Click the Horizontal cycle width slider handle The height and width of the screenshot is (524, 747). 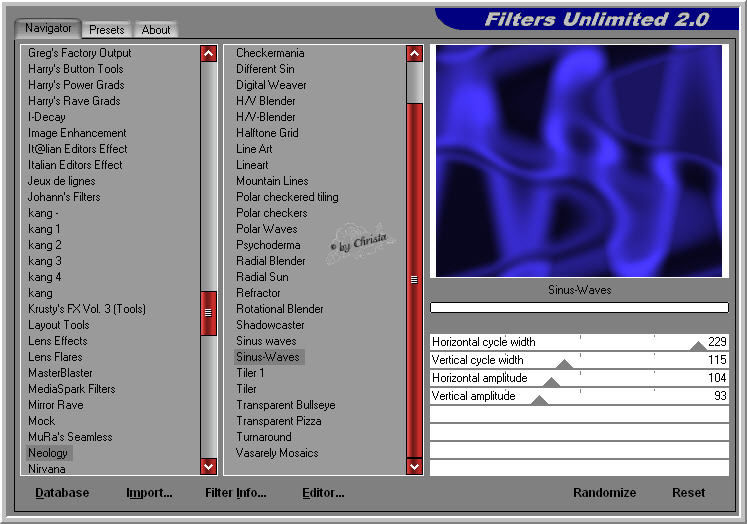(698, 346)
